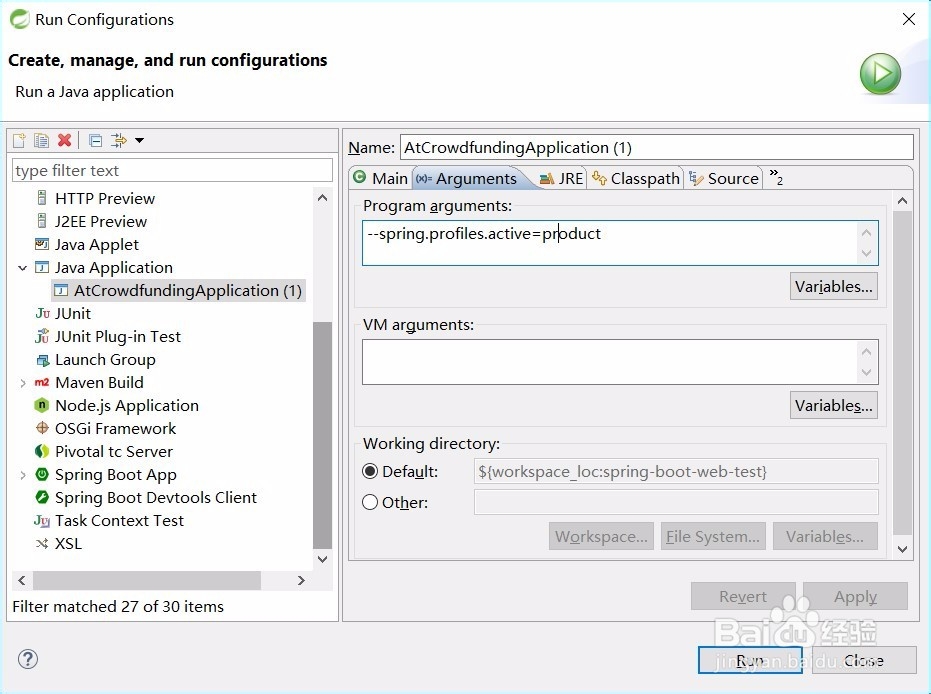931x694 pixels.
Task: Open the hidden tabs overflow list
Action: pos(776,178)
